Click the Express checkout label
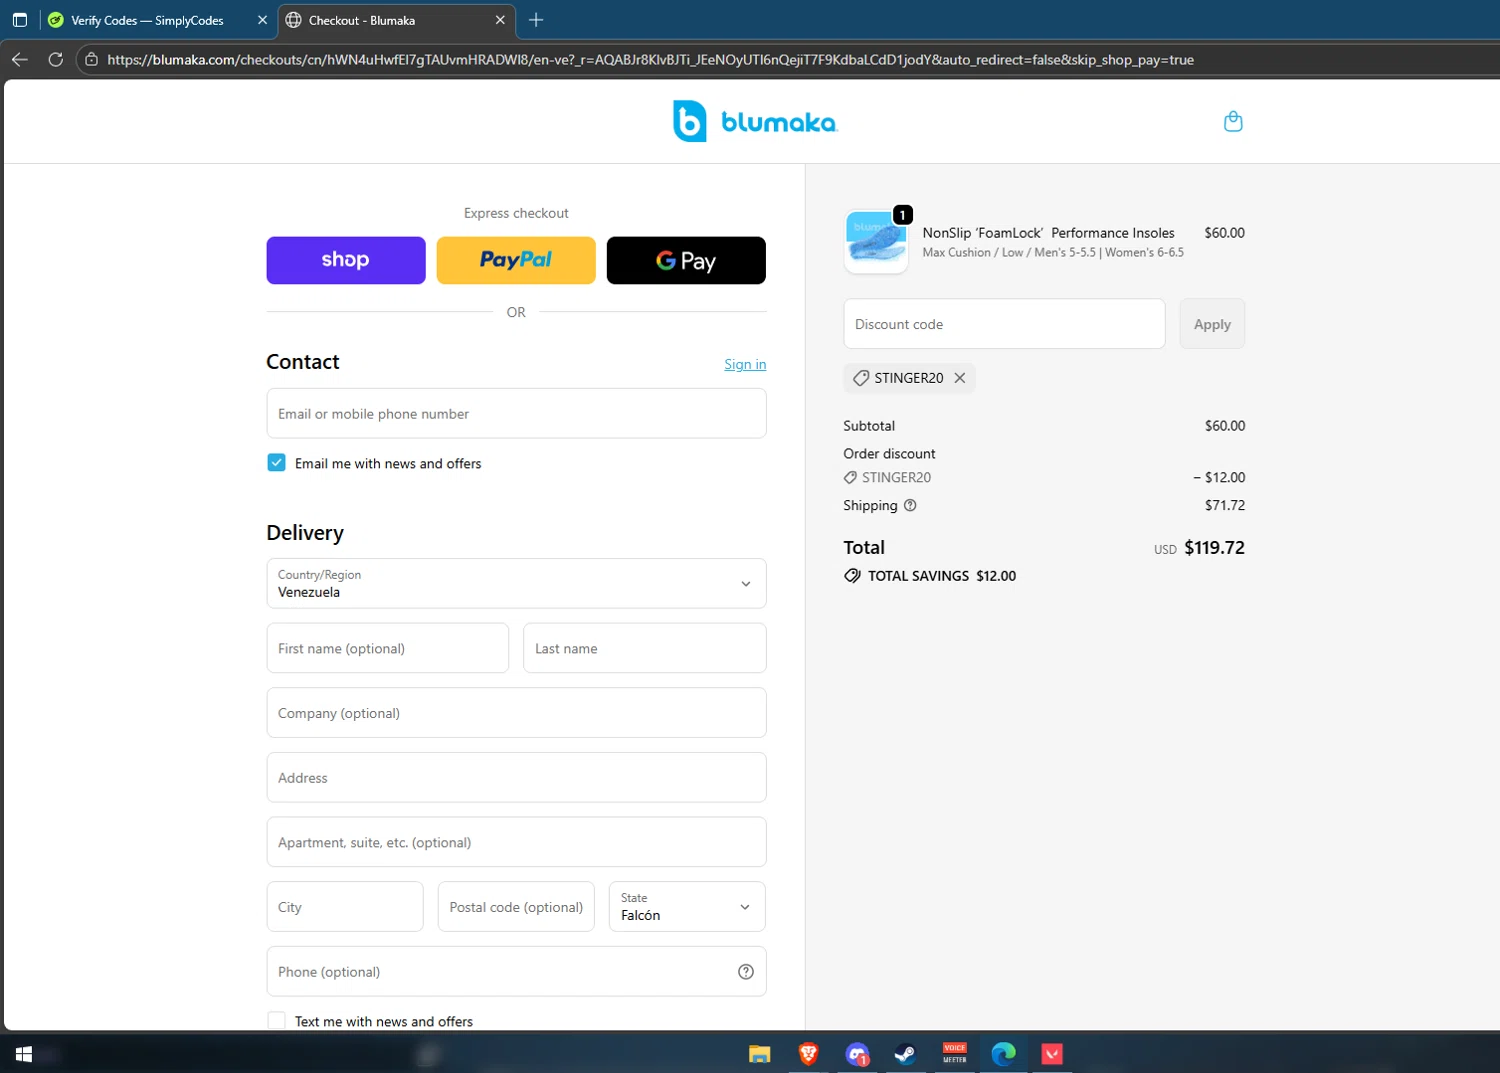Image resolution: width=1500 pixels, height=1073 pixels. tap(516, 213)
